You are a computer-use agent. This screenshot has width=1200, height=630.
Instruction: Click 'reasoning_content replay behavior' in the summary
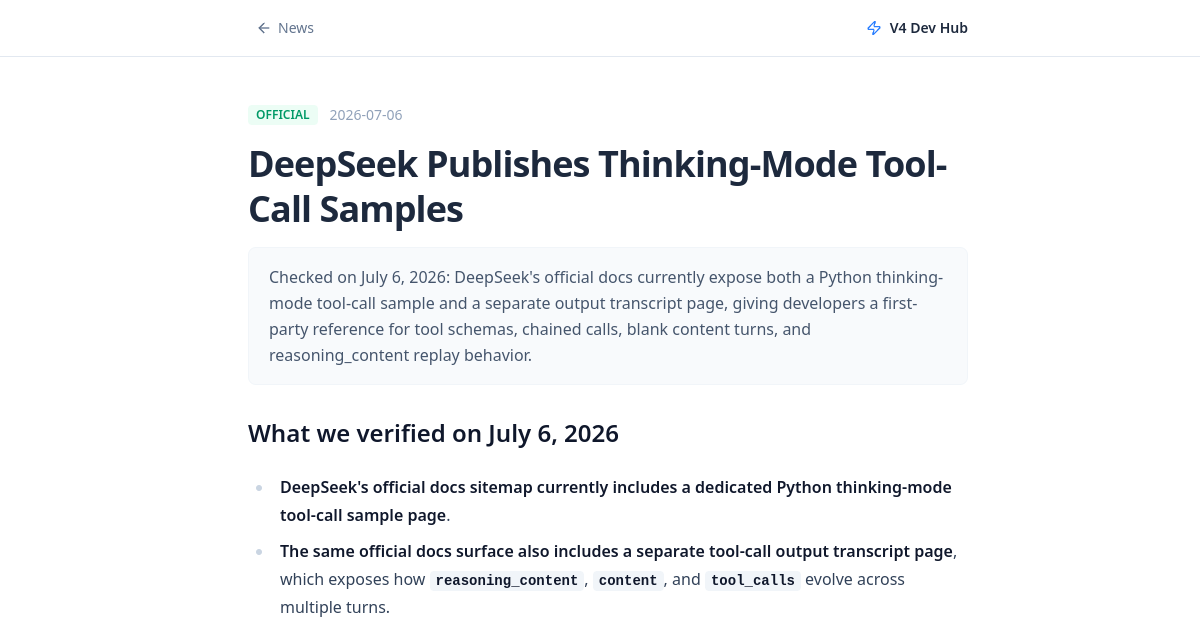[x=400, y=355]
